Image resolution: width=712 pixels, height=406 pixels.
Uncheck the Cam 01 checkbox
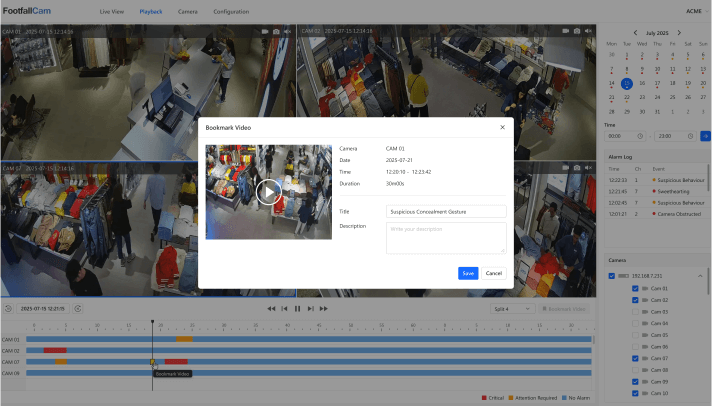pyautogui.click(x=635, y=288)
